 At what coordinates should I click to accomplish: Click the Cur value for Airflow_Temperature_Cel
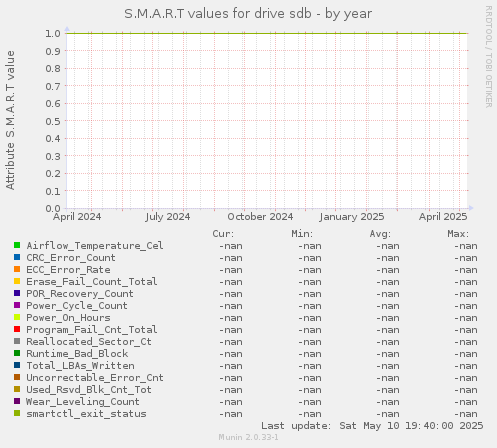point(231,246)
